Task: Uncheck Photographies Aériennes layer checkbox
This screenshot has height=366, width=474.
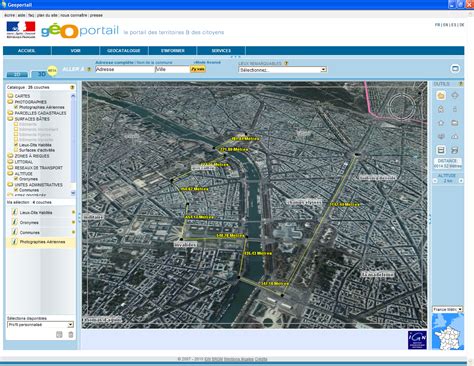Action: point(16,107)
